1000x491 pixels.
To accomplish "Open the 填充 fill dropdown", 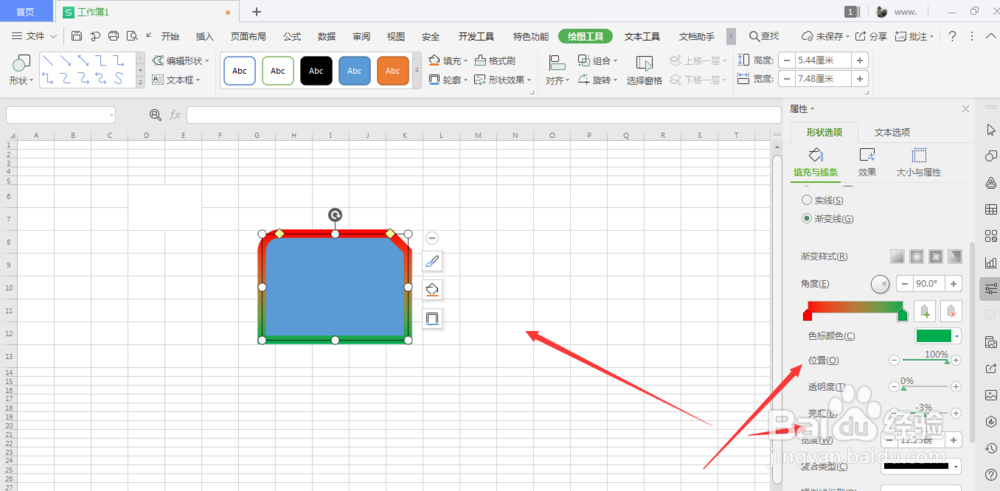I will point(448,61).
